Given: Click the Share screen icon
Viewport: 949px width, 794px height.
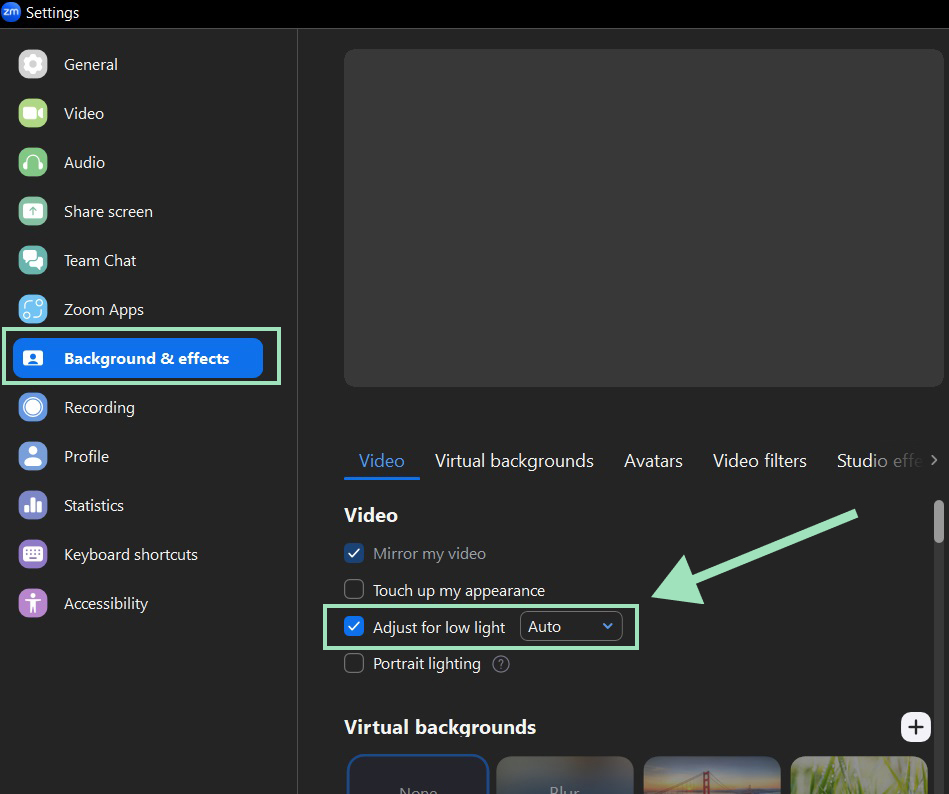Looking at the screenshot, I should (33, 211).
